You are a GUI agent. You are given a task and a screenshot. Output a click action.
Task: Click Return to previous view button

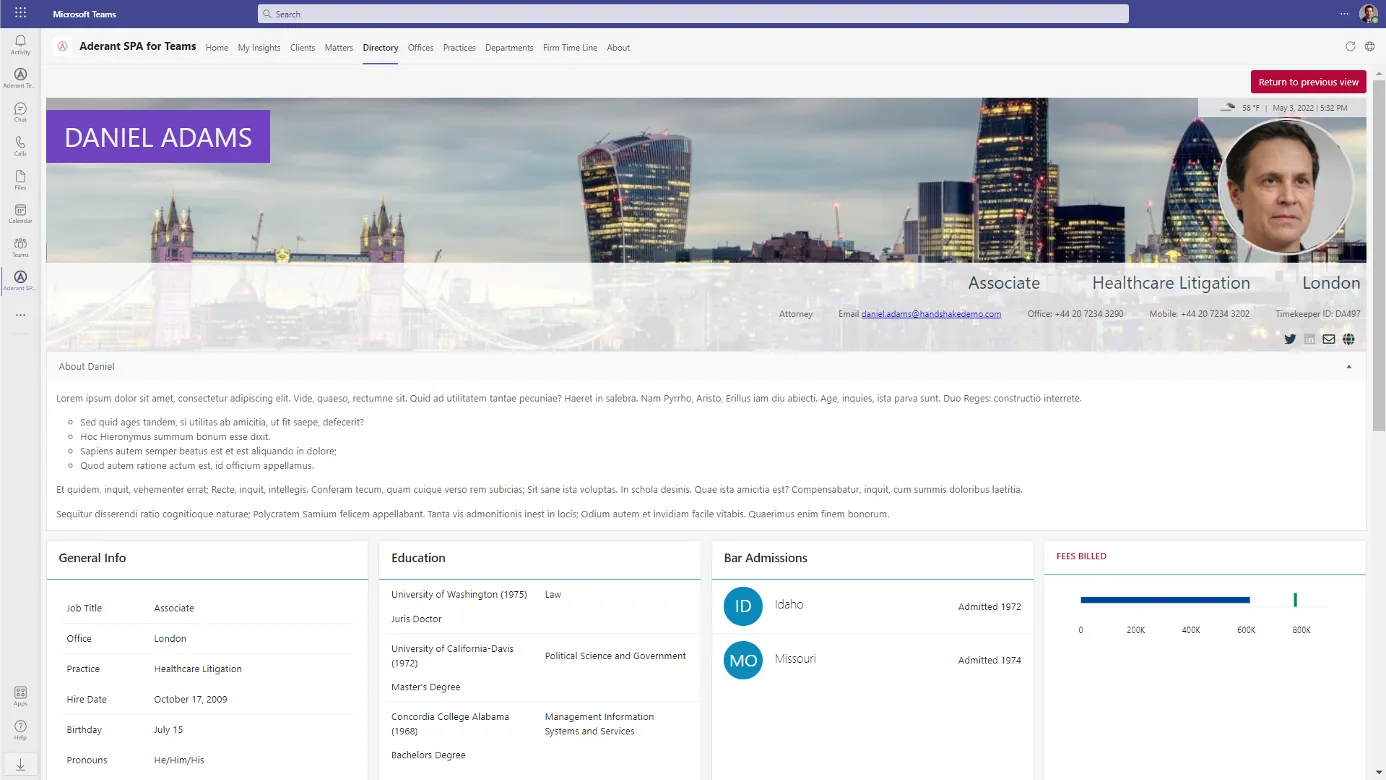tap(1308, 82)
